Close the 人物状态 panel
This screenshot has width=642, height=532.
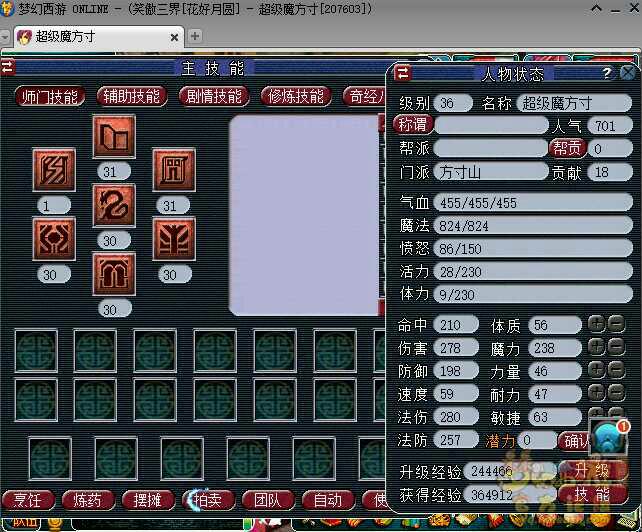coord(628,74)
